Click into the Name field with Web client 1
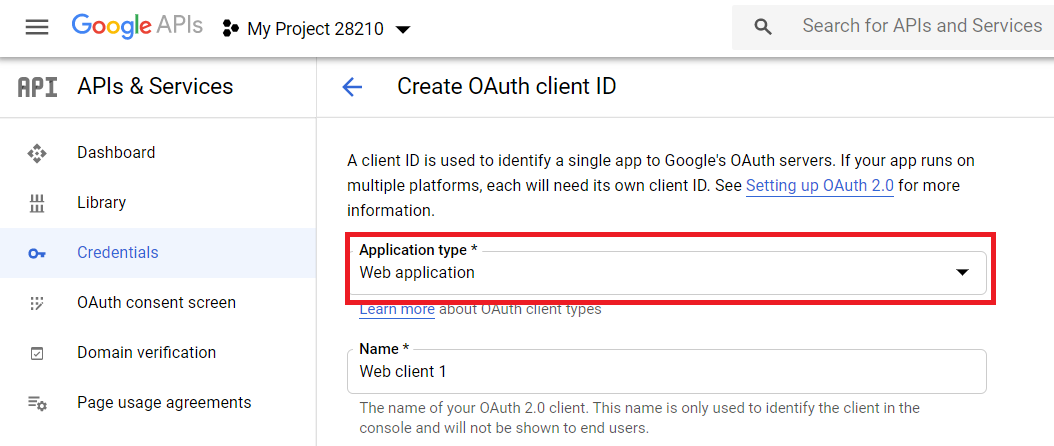 point(667,371)
